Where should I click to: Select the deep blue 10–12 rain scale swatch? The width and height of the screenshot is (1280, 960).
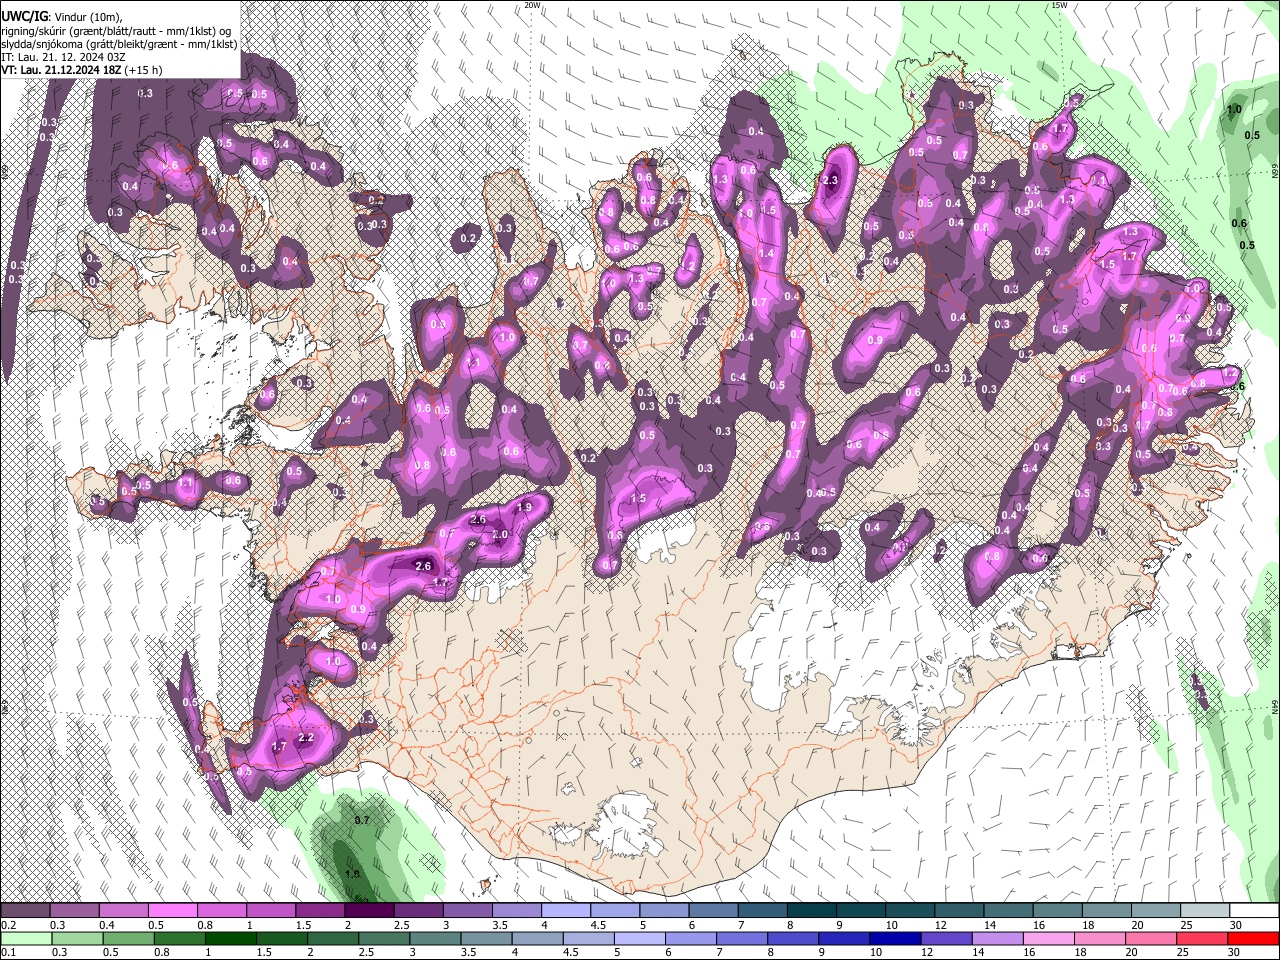pyautogui.click(x=894, y=938)
